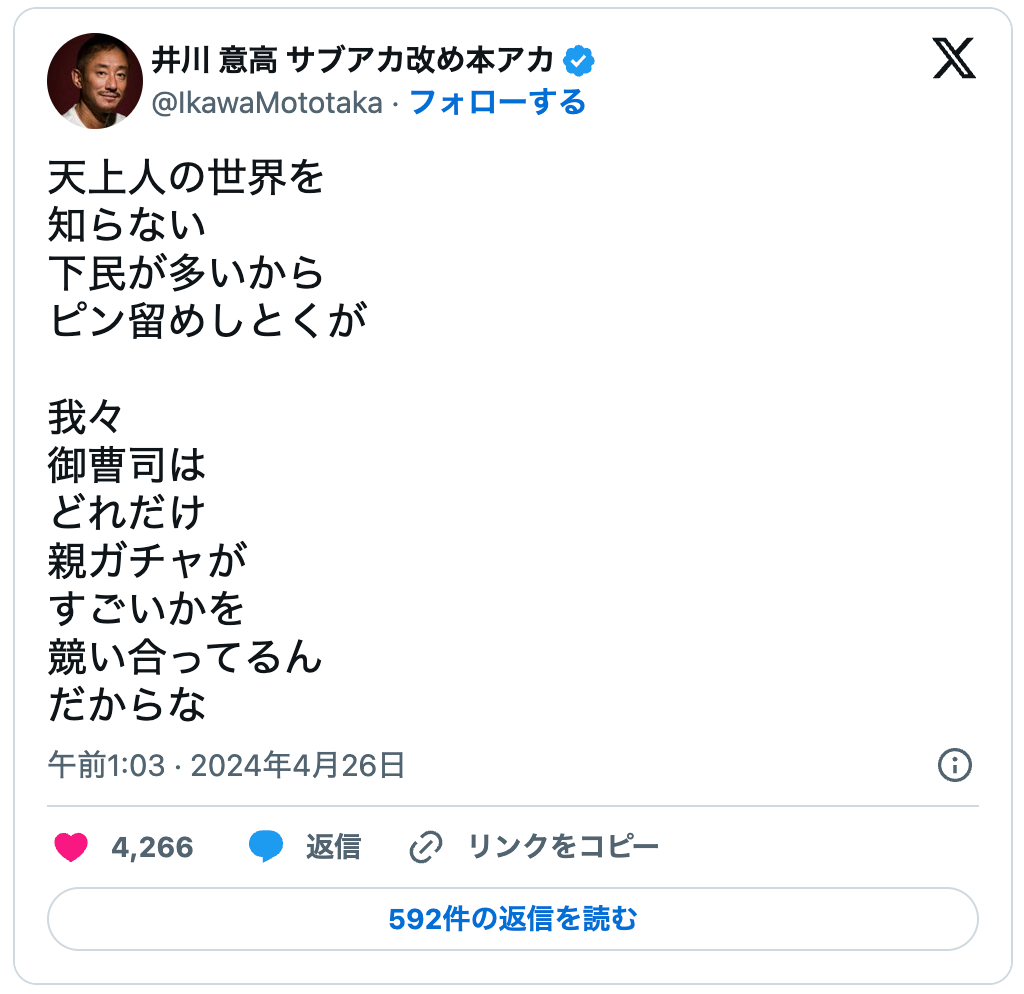
Task: Click the blue verified badge
Action: tap(581, 60)
